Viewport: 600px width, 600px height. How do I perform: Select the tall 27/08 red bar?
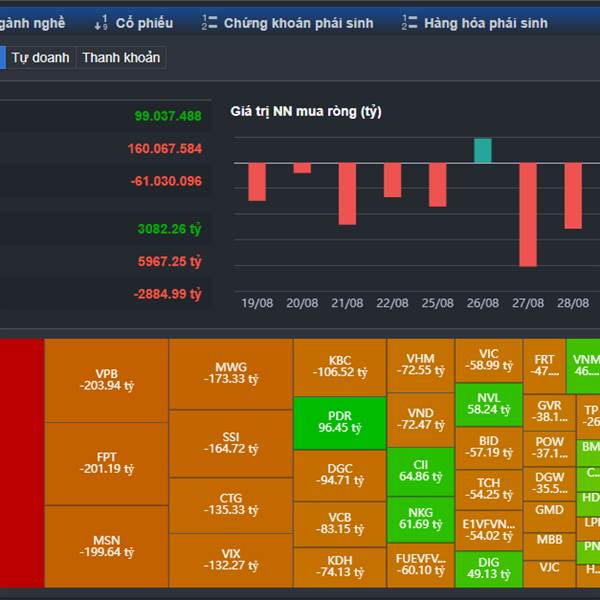point(528,215)
